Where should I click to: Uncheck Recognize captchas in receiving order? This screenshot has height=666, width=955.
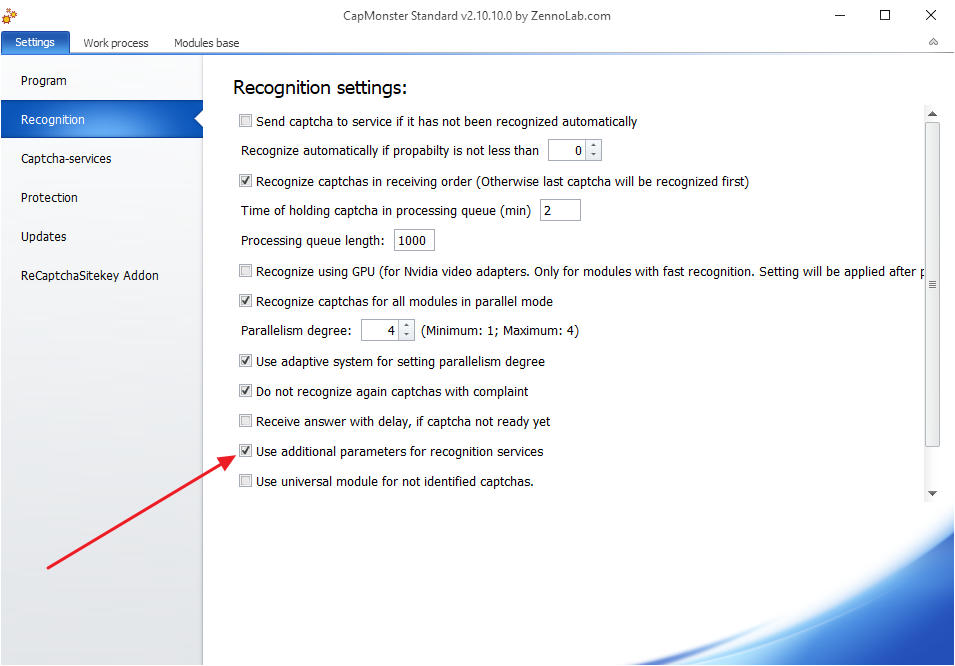(x=245, y=180)
